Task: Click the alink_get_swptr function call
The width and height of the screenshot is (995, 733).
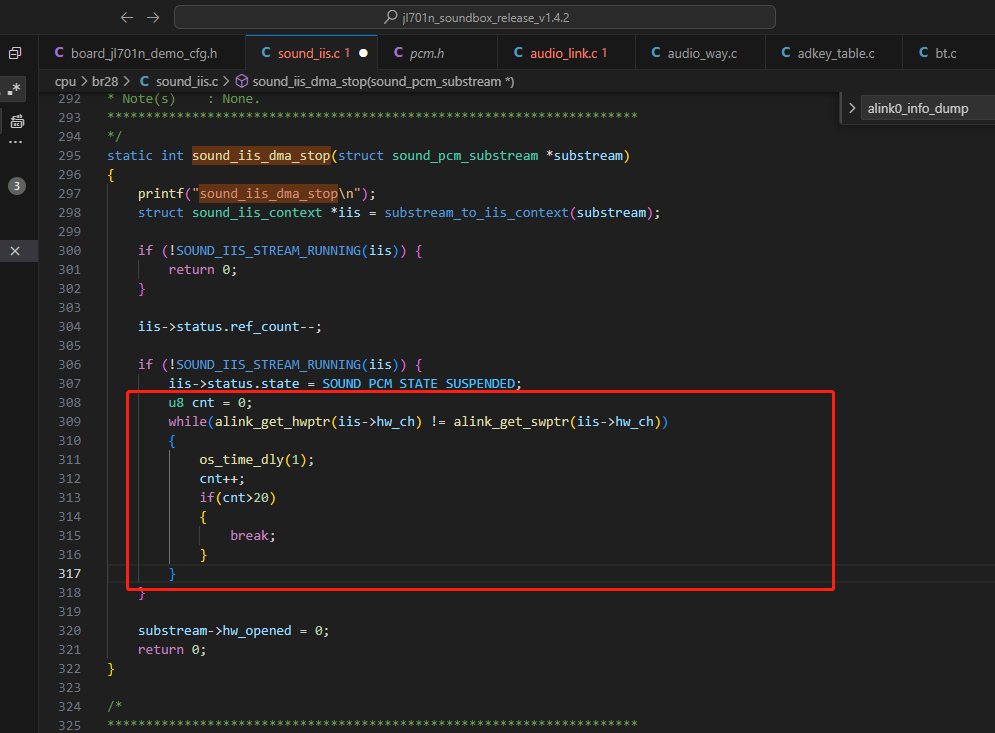Action: click(511, 422)
